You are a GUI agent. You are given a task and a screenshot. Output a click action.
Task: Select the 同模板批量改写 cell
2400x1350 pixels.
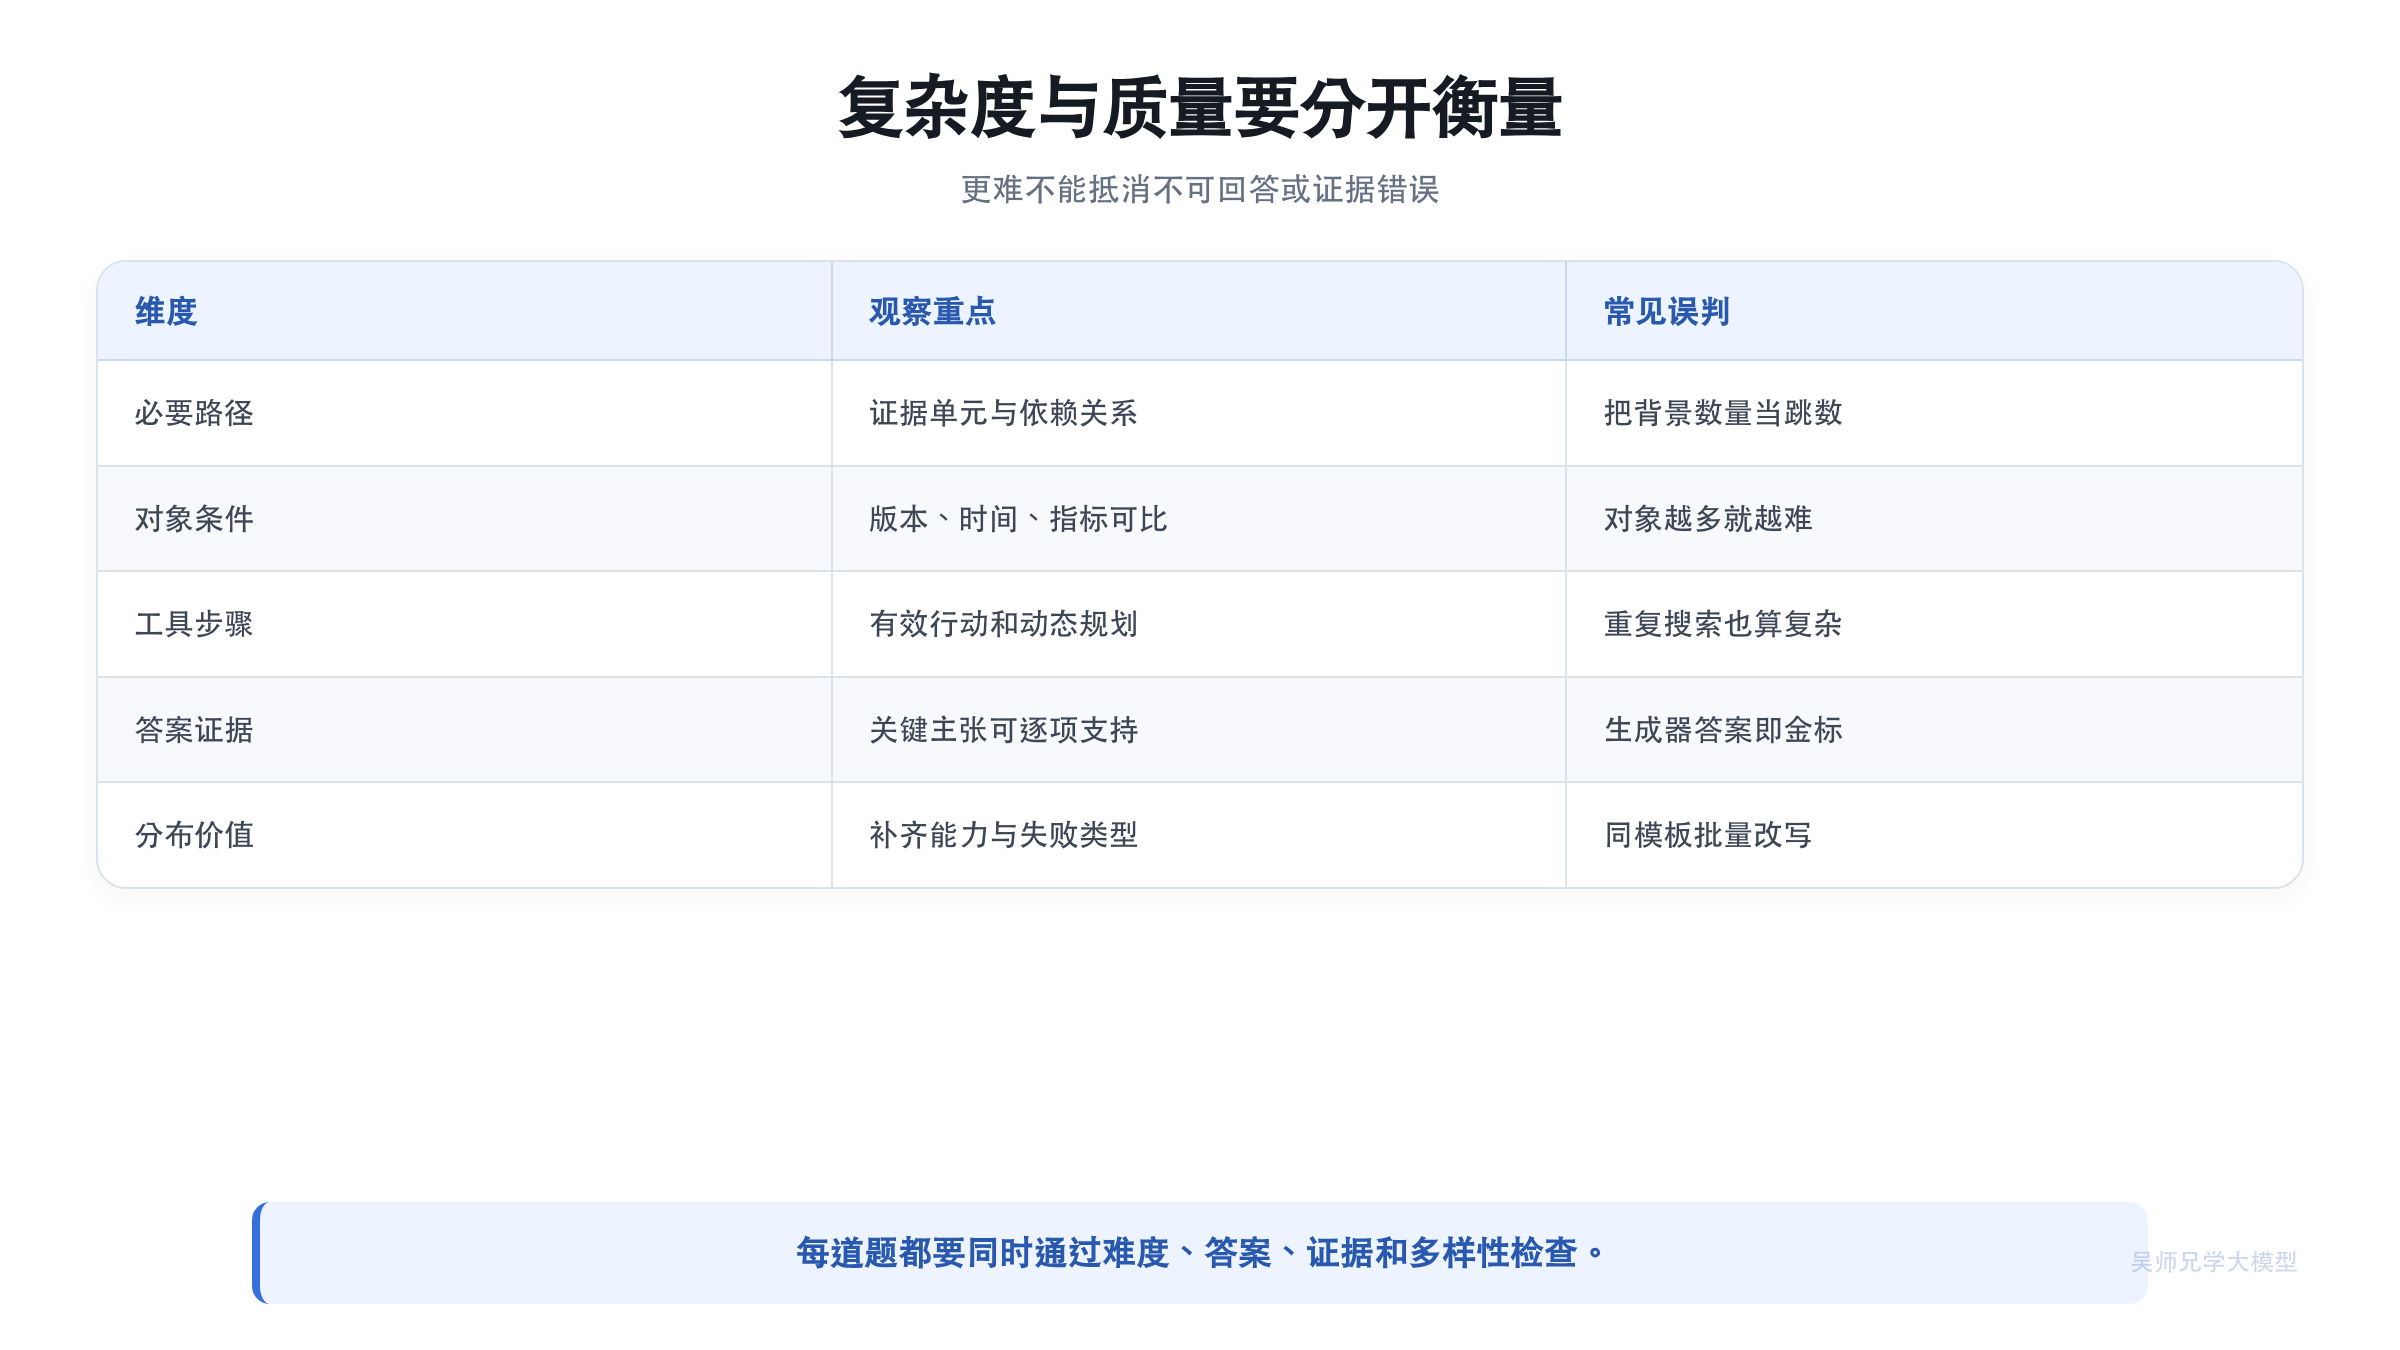1934,835
